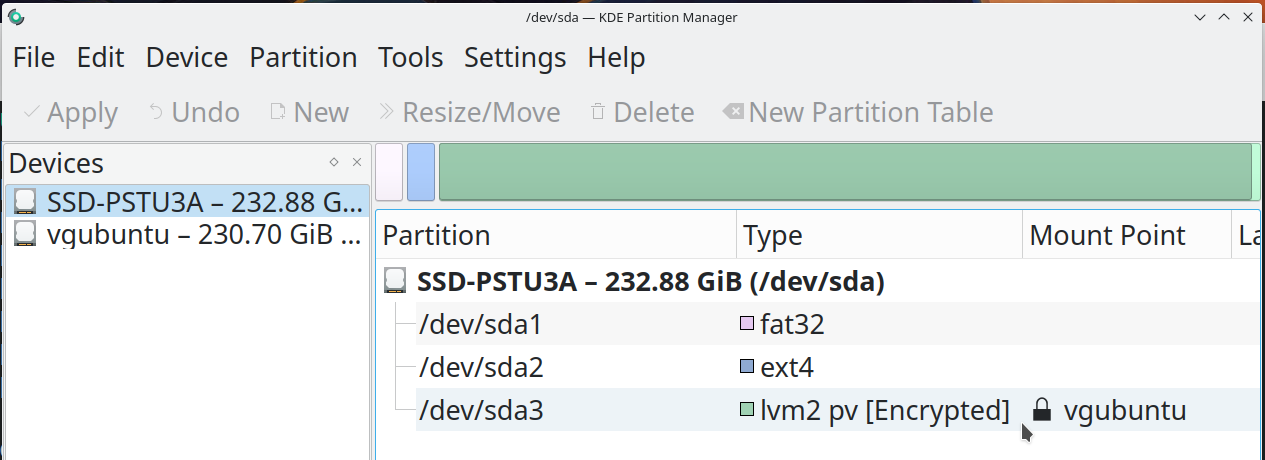Click the blue sda2 block in partition graph
Viewport: 1265px width, 460px height.
coord(421,172)
